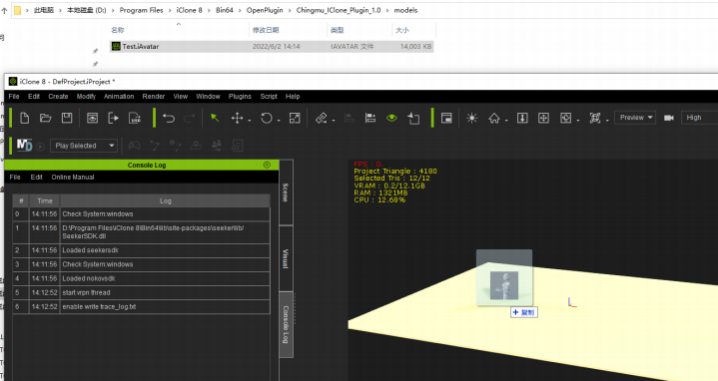718x381 pixels.
Task: Open the Edit menu in Console Log panel
Action: [x=37, y=177]
